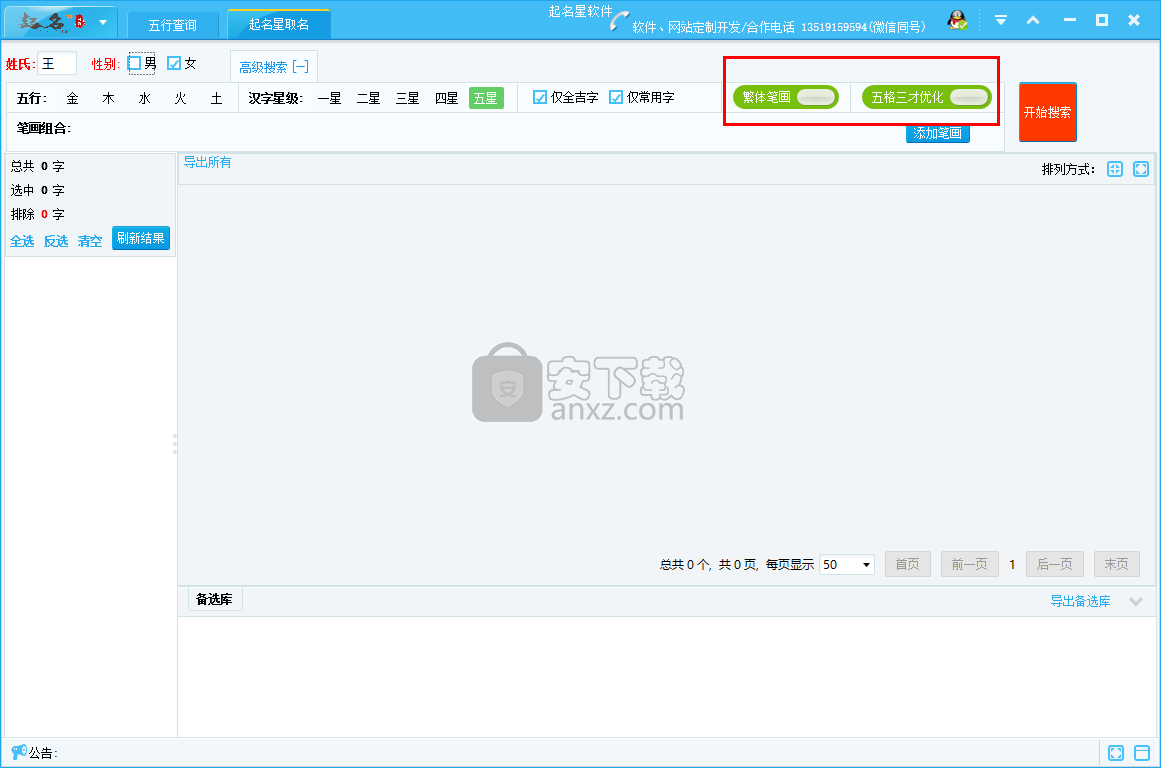Select the compact grid layout icon beside 排列方式
Image resolution: width=1161 pixels, height=768 pixels.
coord(1115,169)
